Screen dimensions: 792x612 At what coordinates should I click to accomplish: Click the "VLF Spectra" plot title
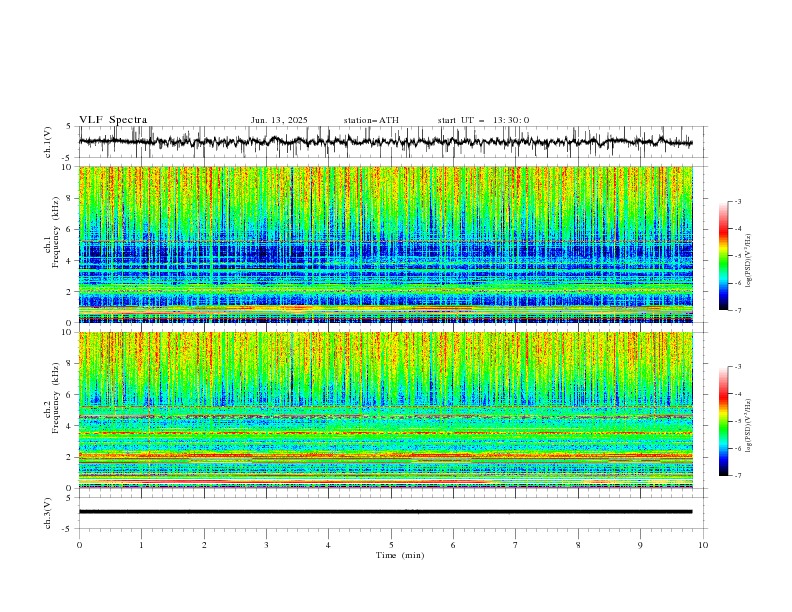[x=113, y=120]
